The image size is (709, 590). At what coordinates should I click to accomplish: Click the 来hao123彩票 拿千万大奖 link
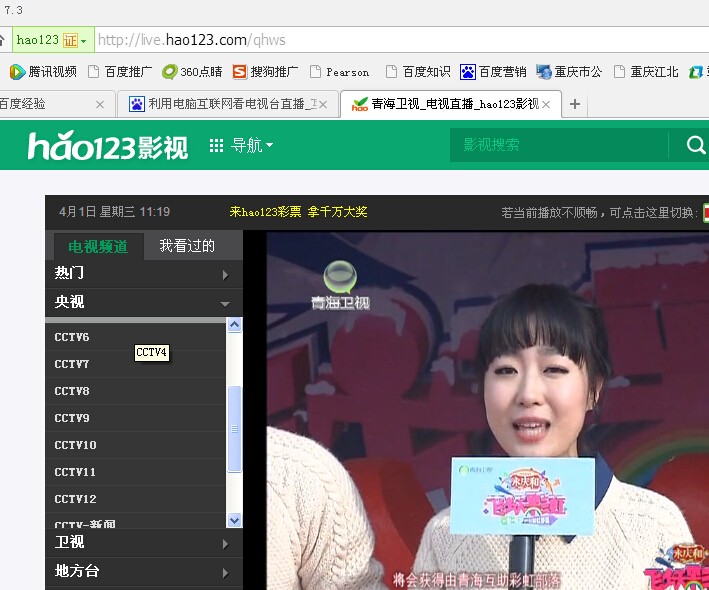coord(298,212)
